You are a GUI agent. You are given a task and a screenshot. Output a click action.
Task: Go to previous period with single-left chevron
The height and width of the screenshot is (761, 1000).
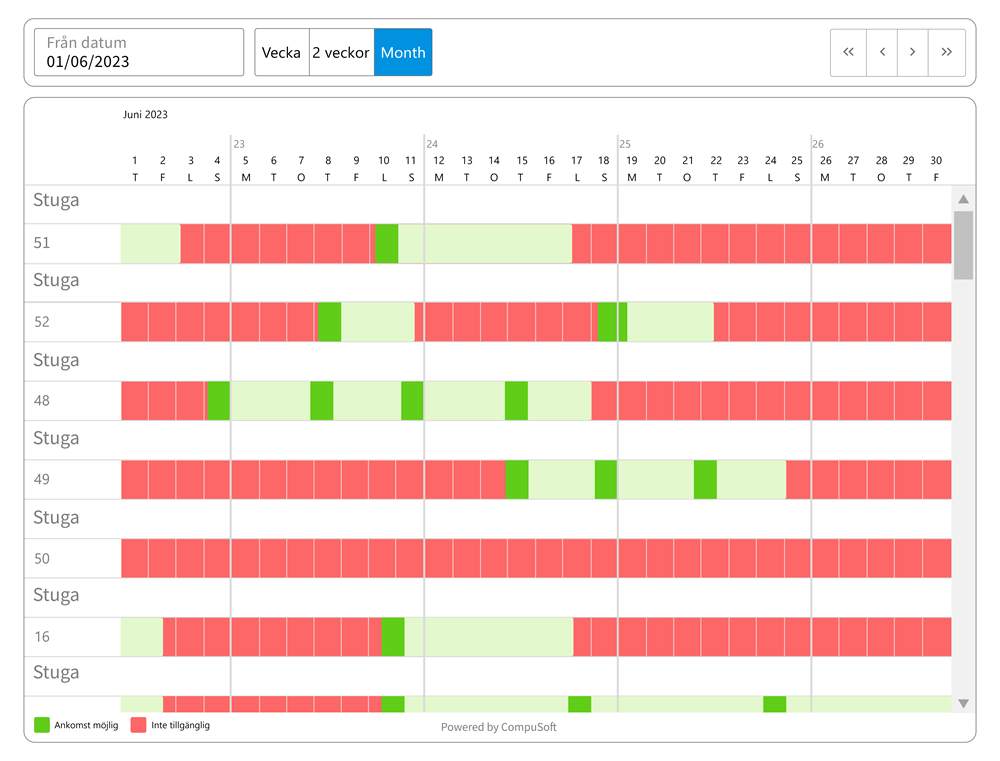(881, 53)
